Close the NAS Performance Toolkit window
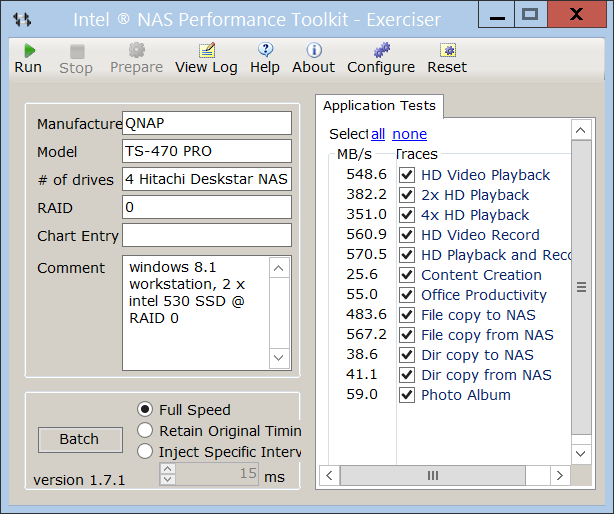 (576, 14)
